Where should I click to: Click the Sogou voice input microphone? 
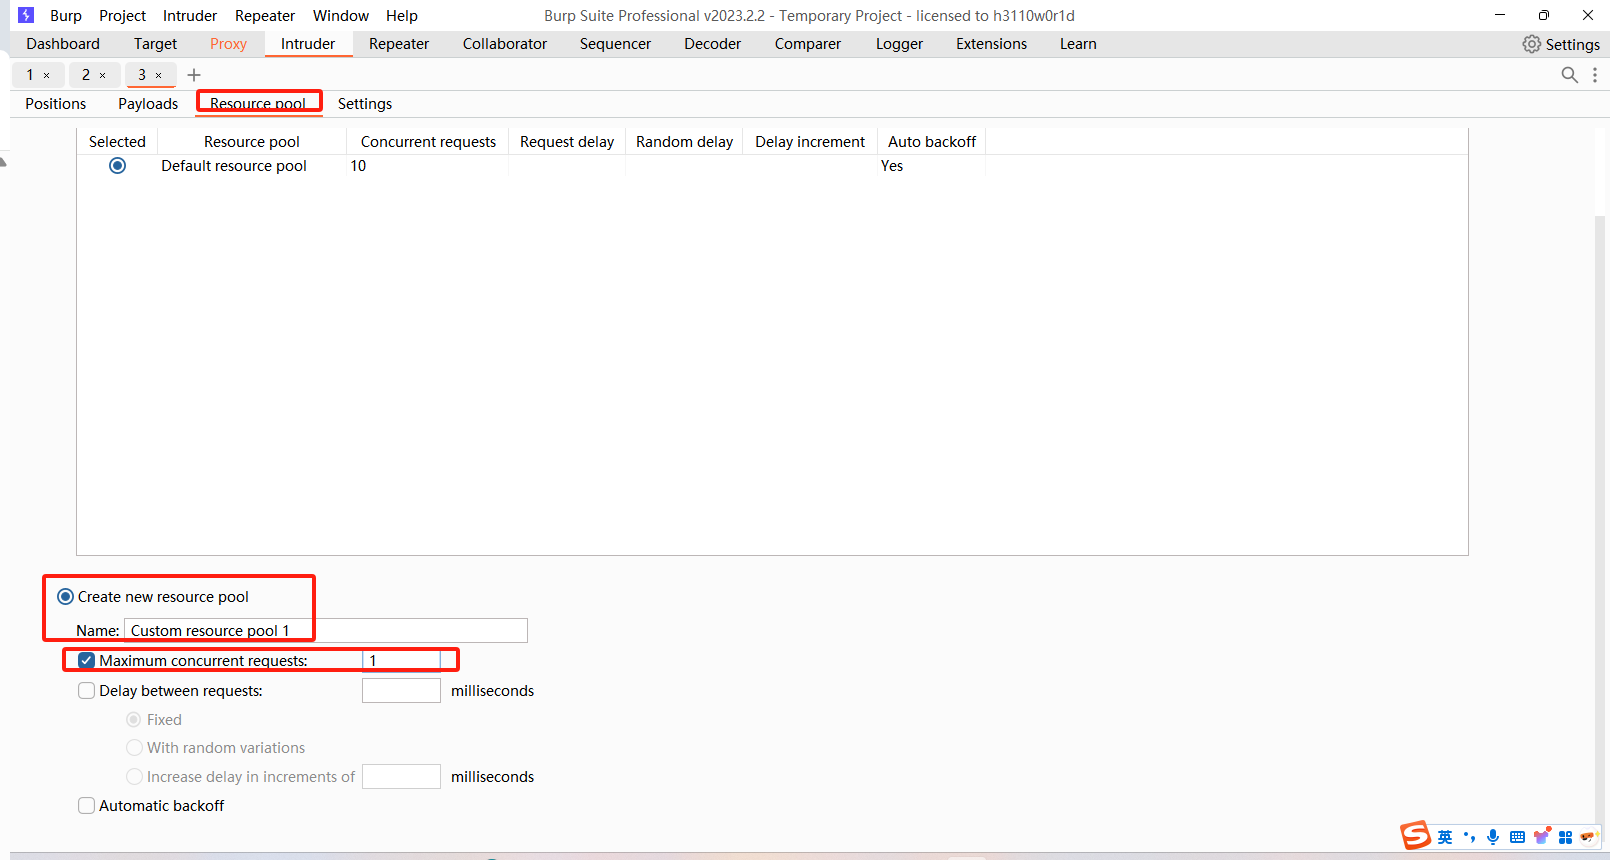point(1493,837)
